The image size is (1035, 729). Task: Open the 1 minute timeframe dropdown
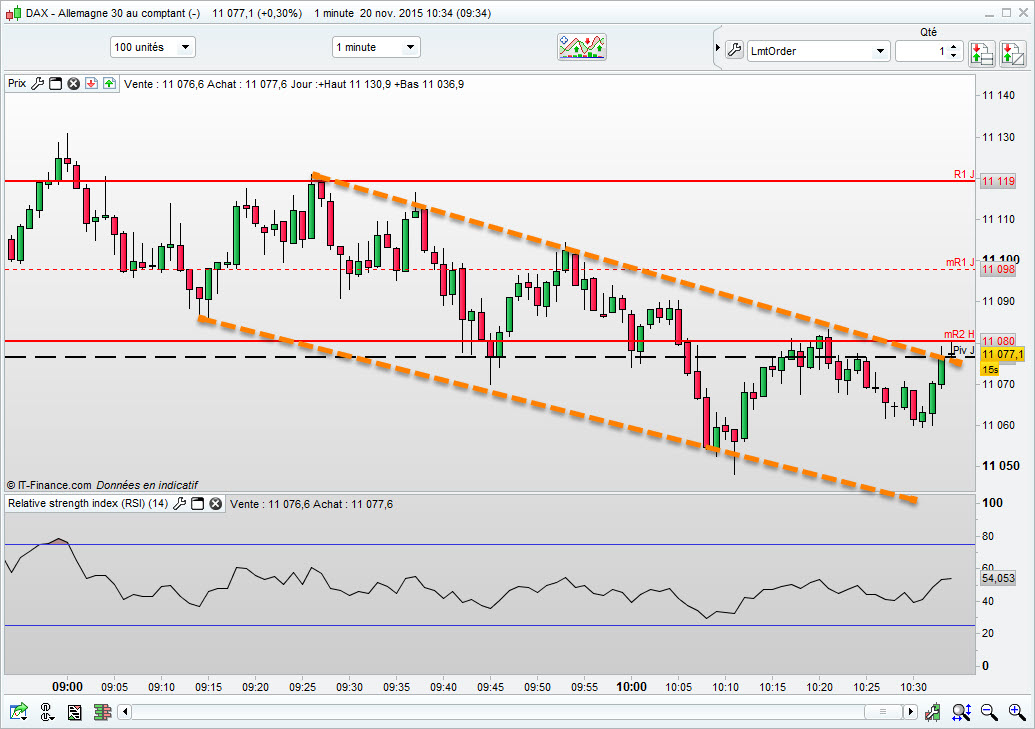[x=376, y=47]
